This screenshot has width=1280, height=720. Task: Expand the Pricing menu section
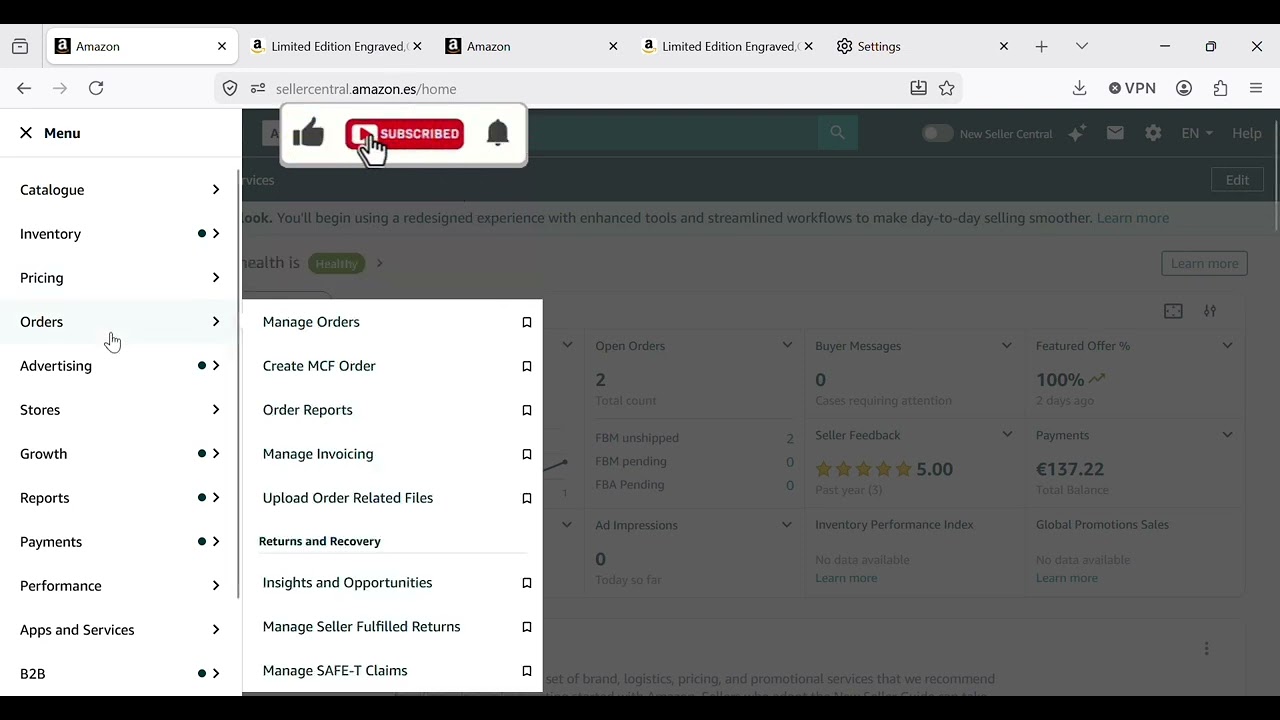coord(120,278)
